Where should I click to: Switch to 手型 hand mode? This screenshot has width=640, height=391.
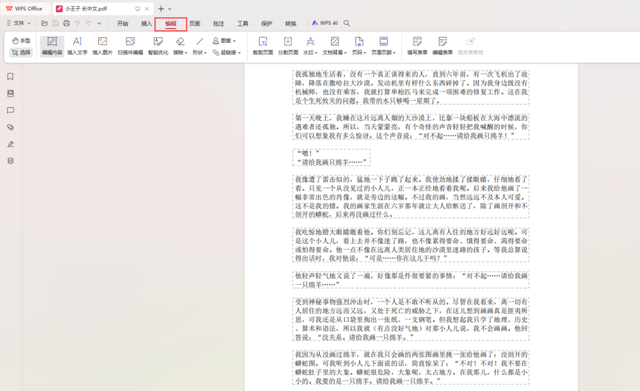pos(21,40)
